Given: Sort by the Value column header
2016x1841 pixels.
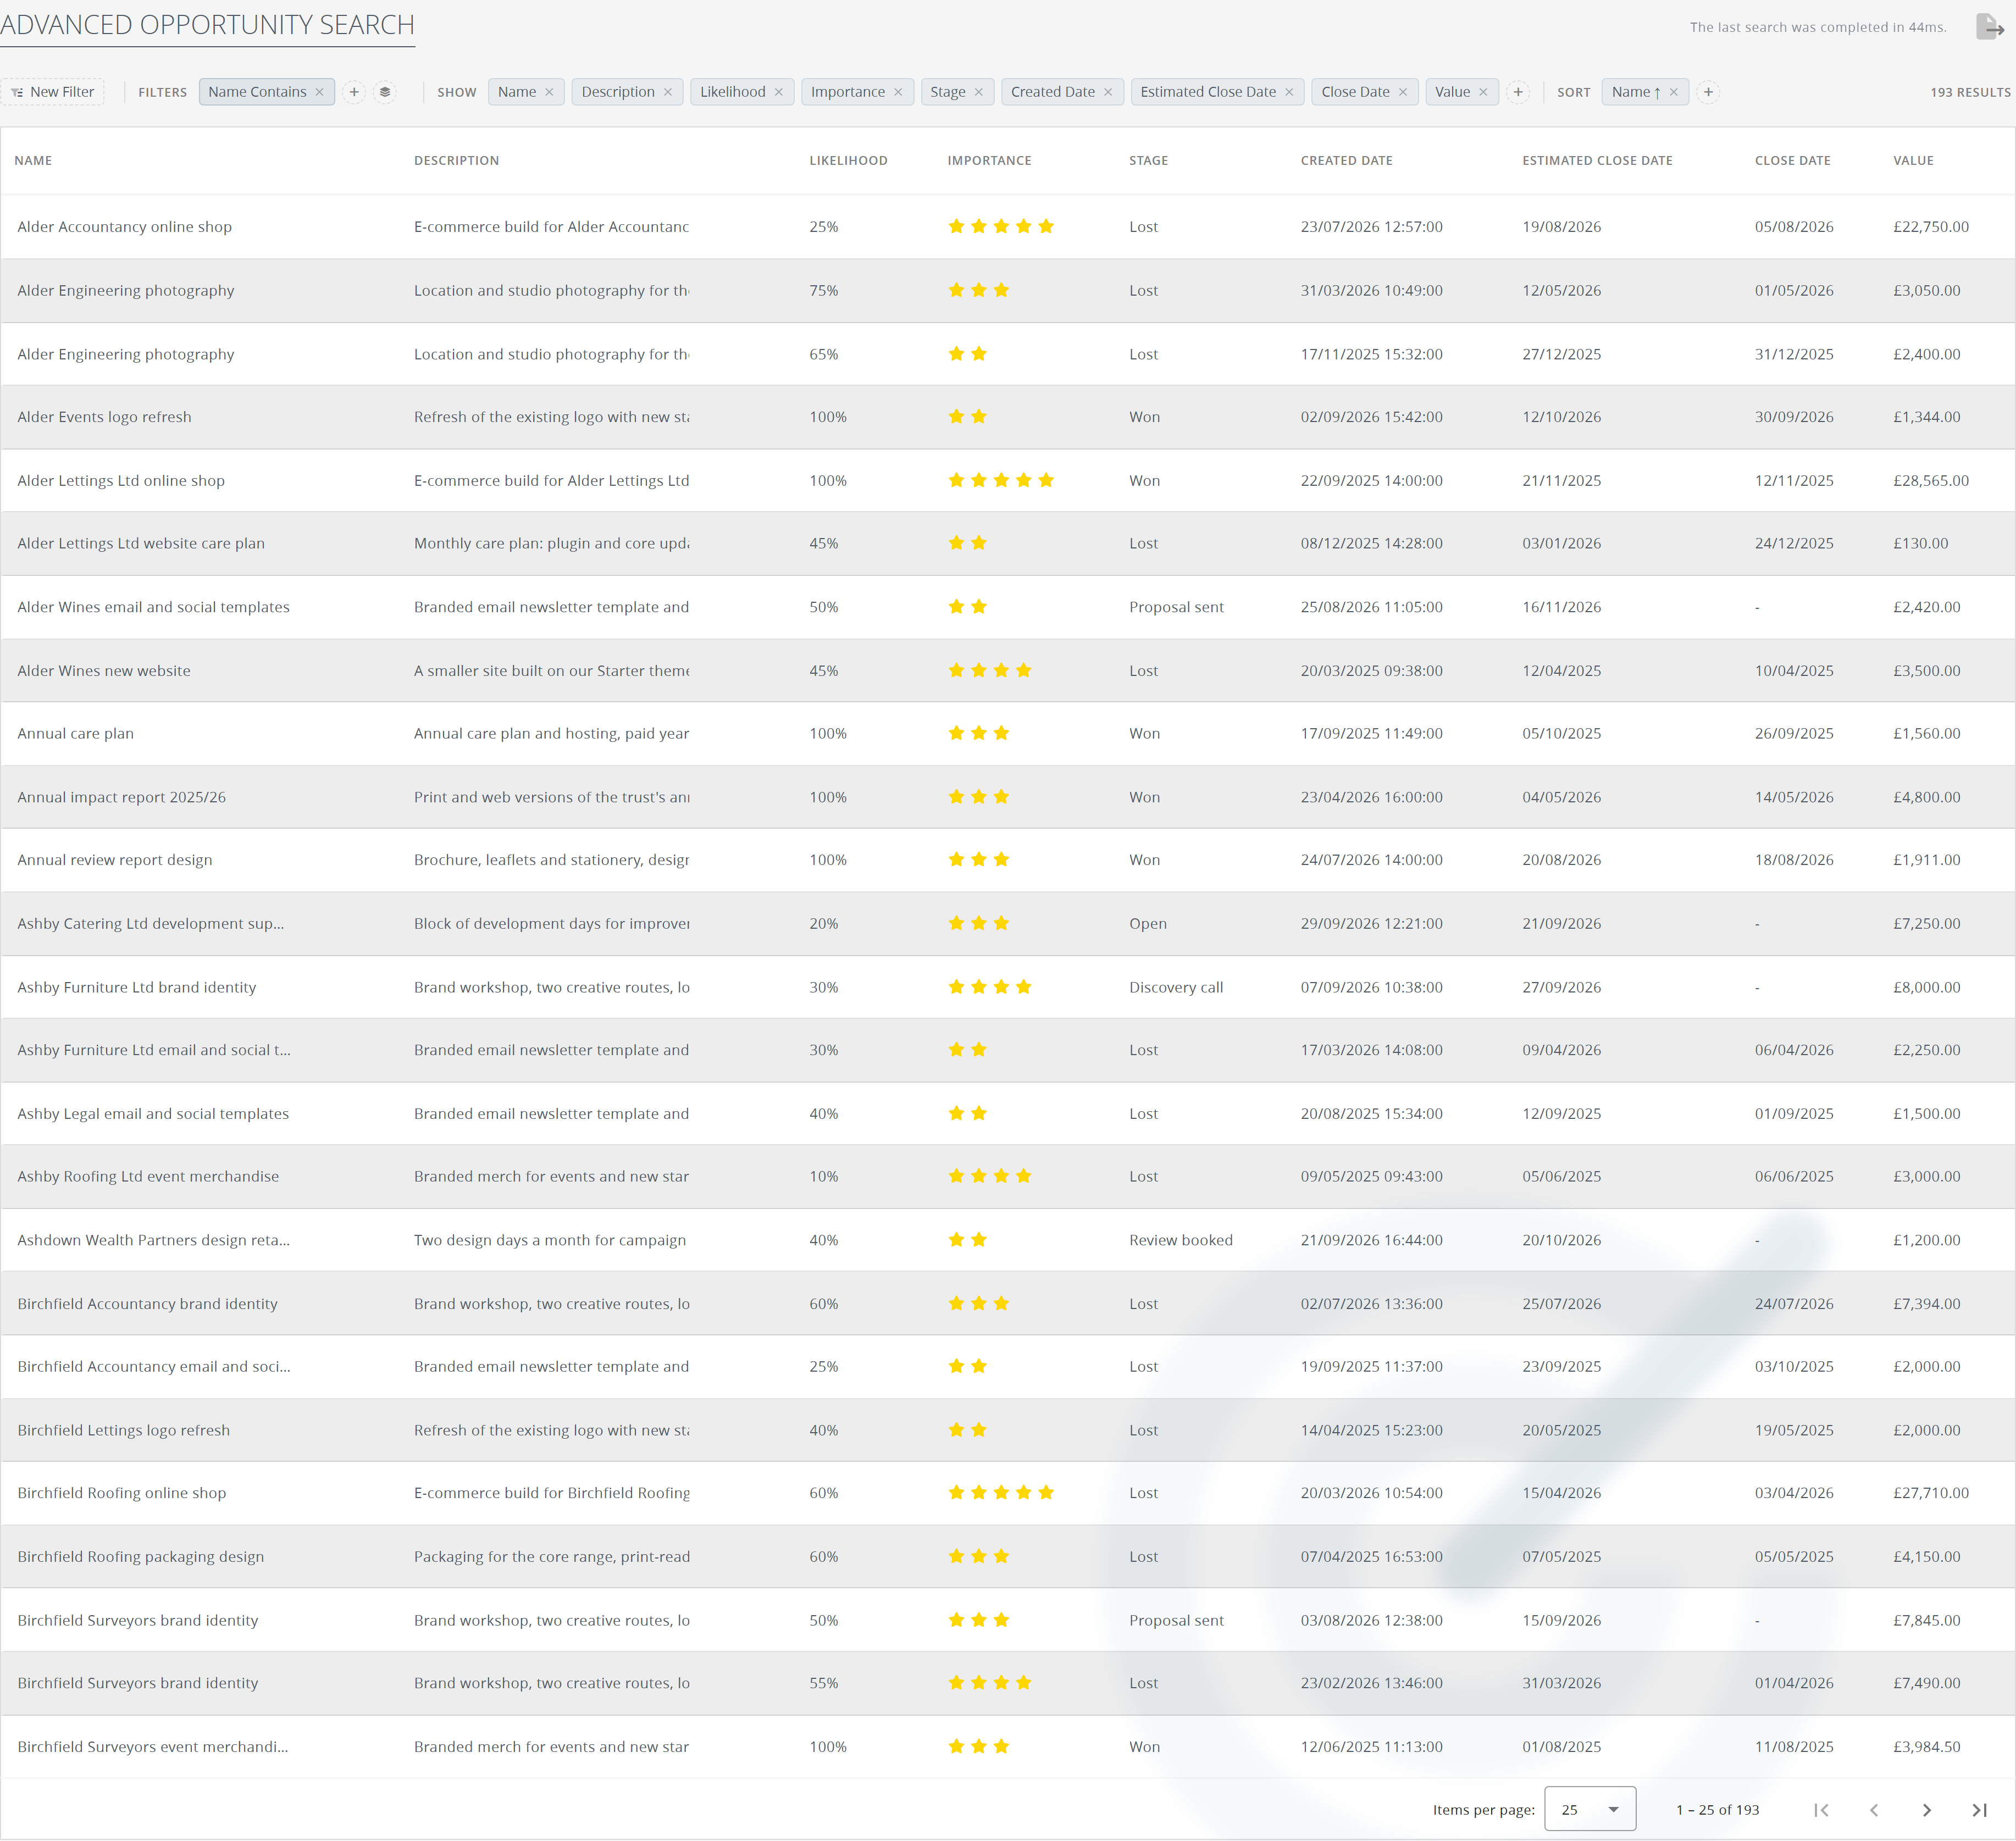Looking at the screenshot, I should 1913,161.
